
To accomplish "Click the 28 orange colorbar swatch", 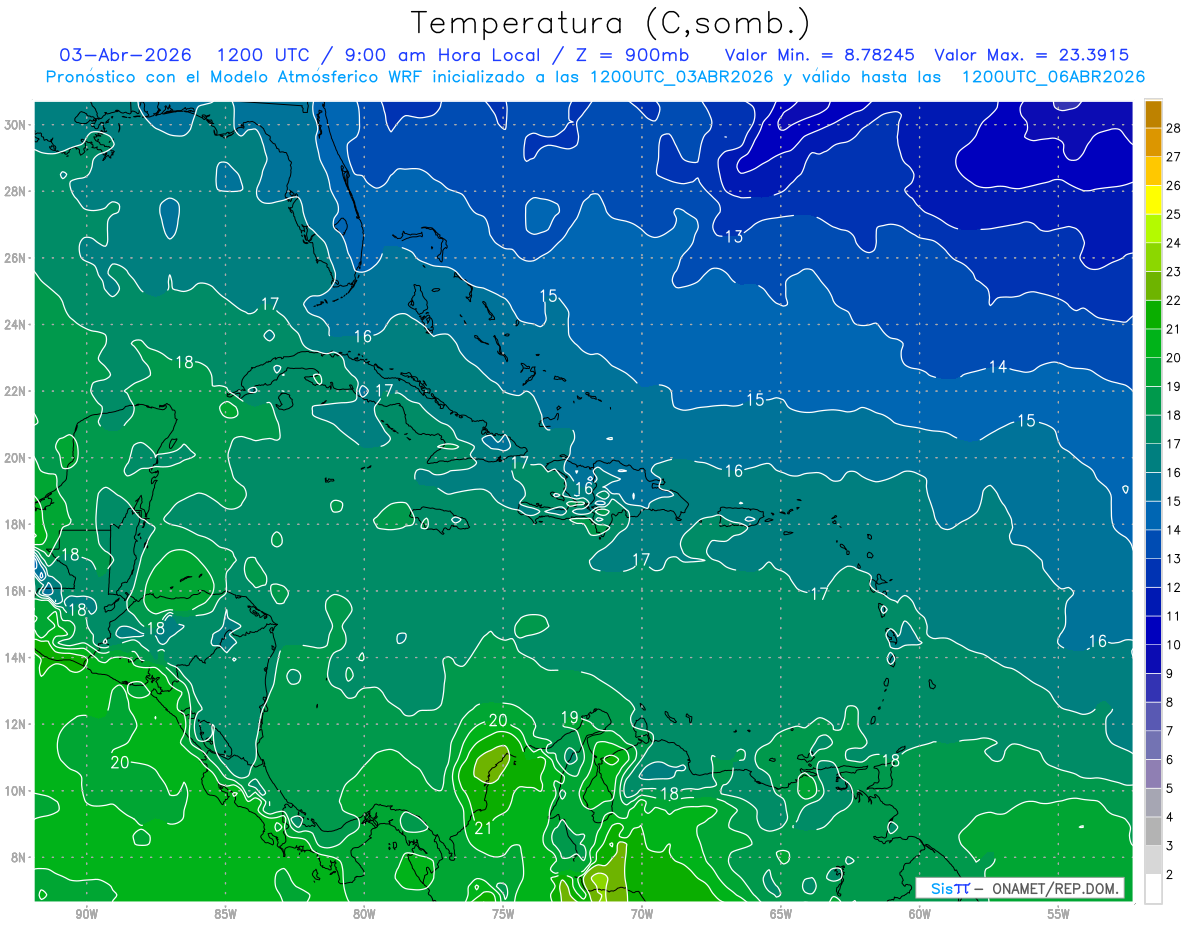I will coord(1153,114).
